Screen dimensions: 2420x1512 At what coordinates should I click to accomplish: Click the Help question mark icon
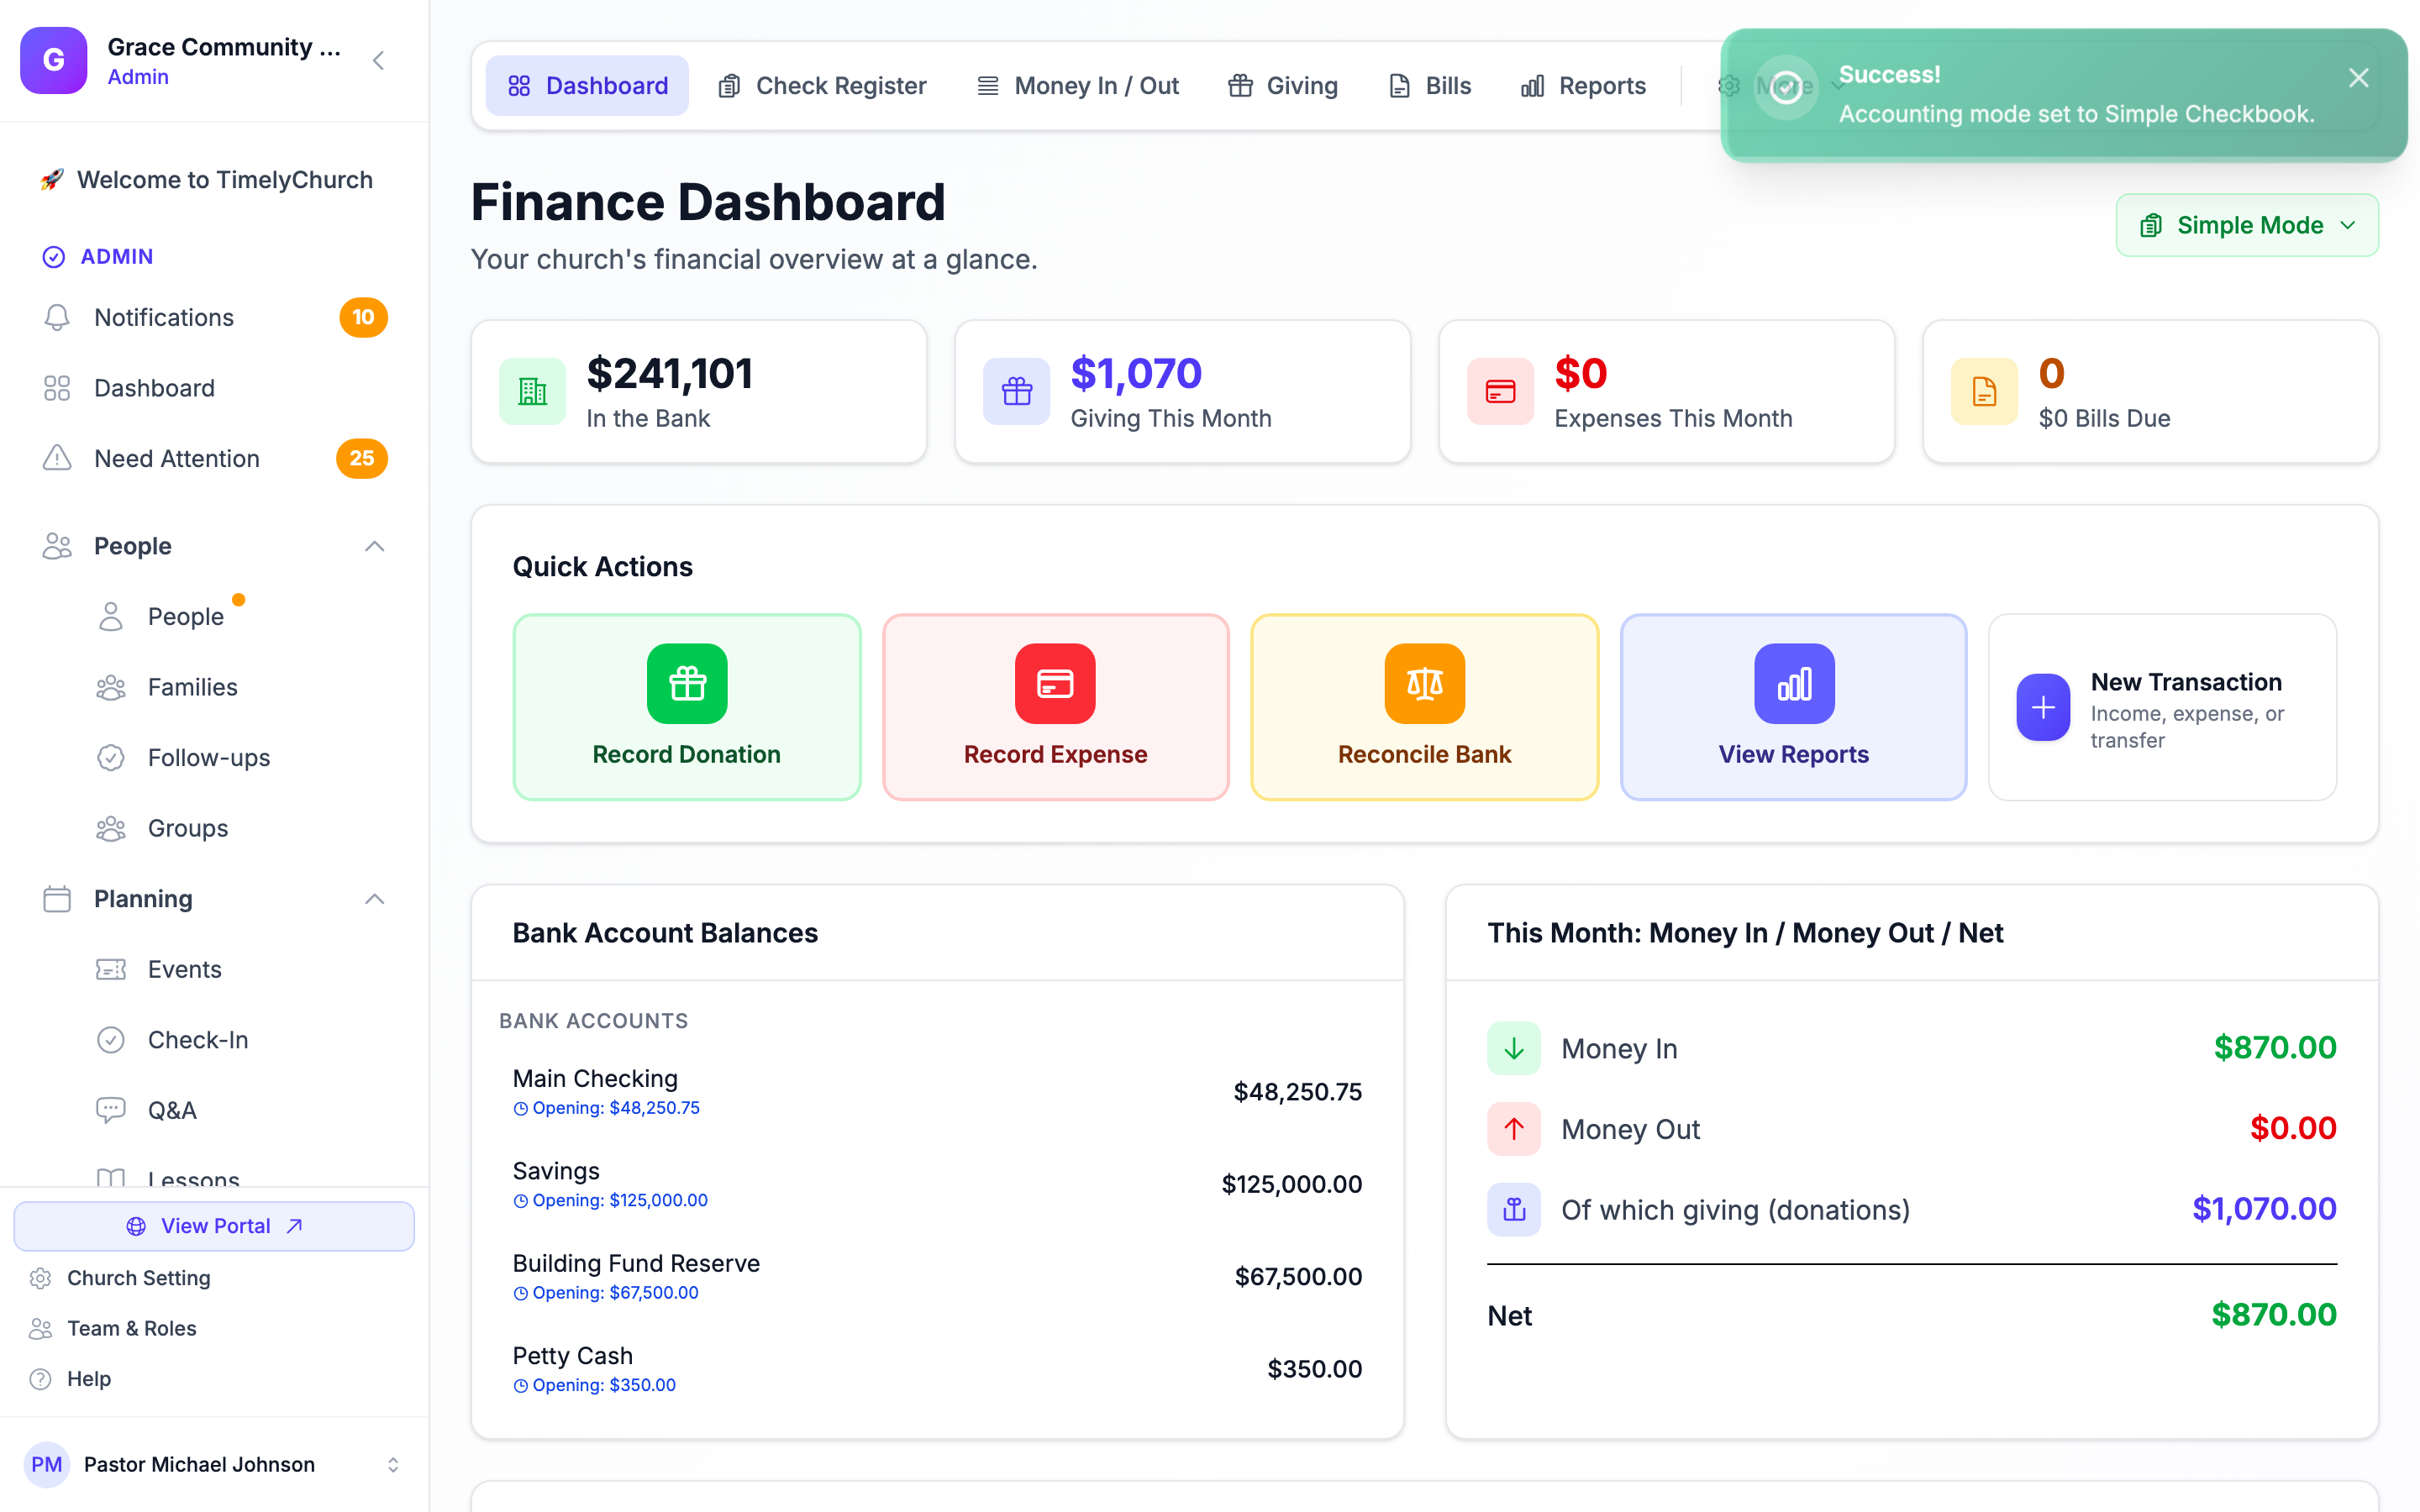point(40,1379)
